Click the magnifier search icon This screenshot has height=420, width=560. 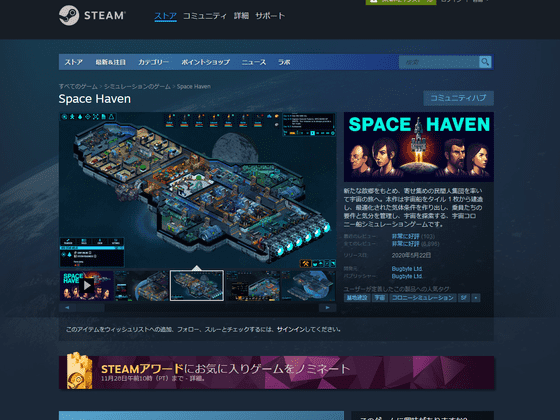485,62
